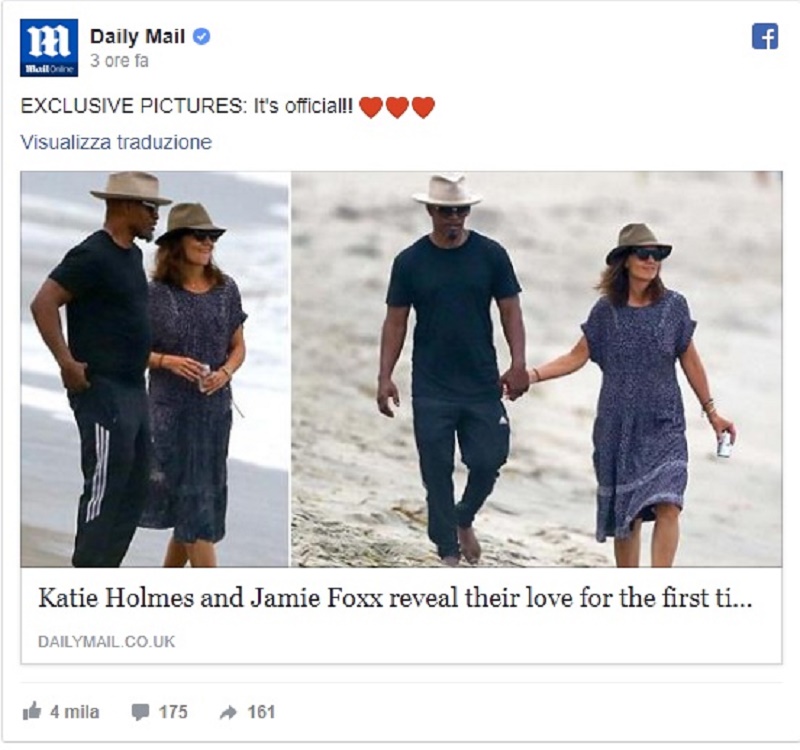Open the 175 comments count

(x=173, y=712)
